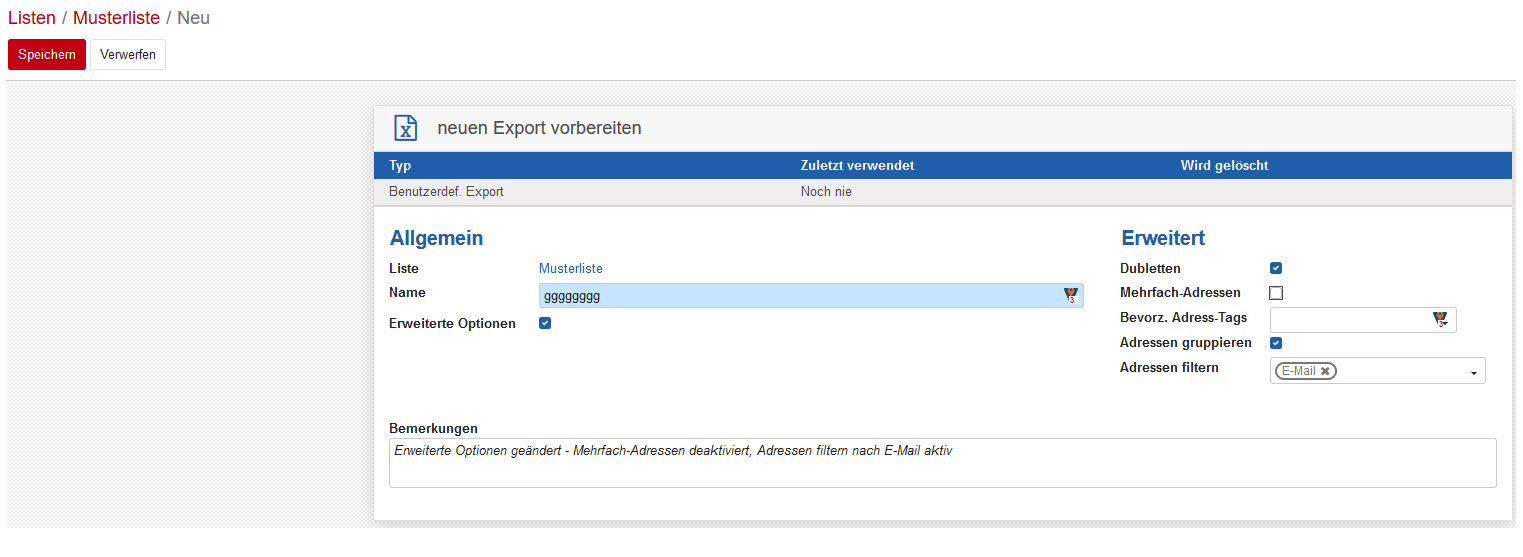Click into the Name text field

pos(800,296)
